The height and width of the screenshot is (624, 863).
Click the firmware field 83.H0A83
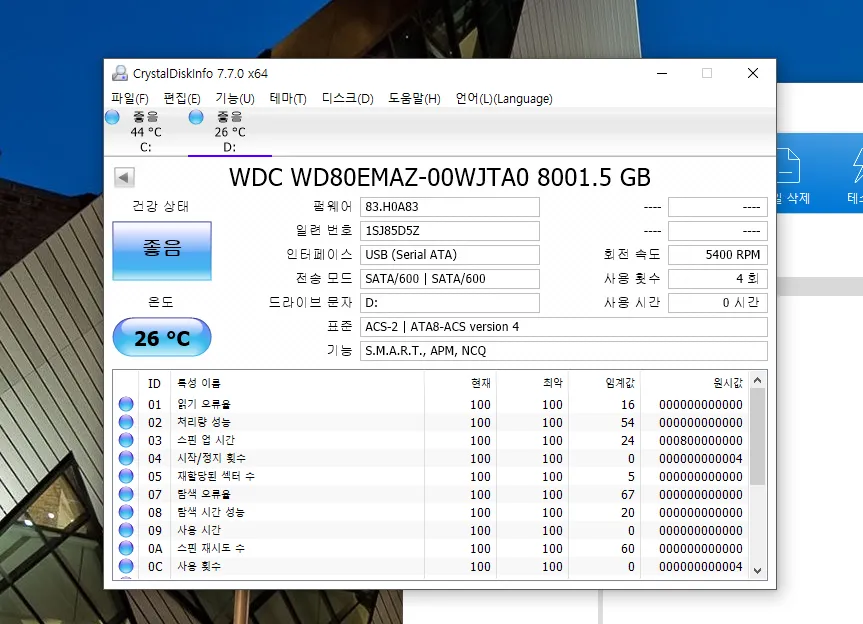point(450,207)
